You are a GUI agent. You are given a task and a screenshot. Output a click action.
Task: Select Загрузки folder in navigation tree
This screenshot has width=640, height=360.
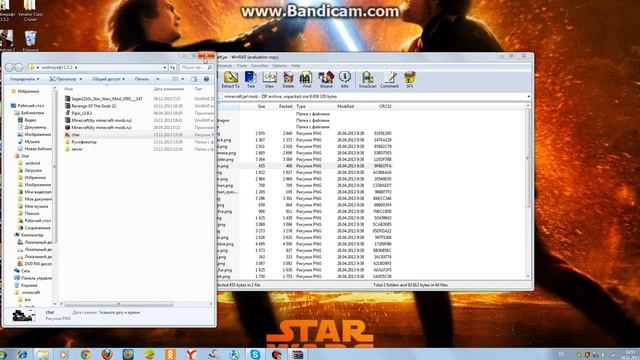pos(30,170)
